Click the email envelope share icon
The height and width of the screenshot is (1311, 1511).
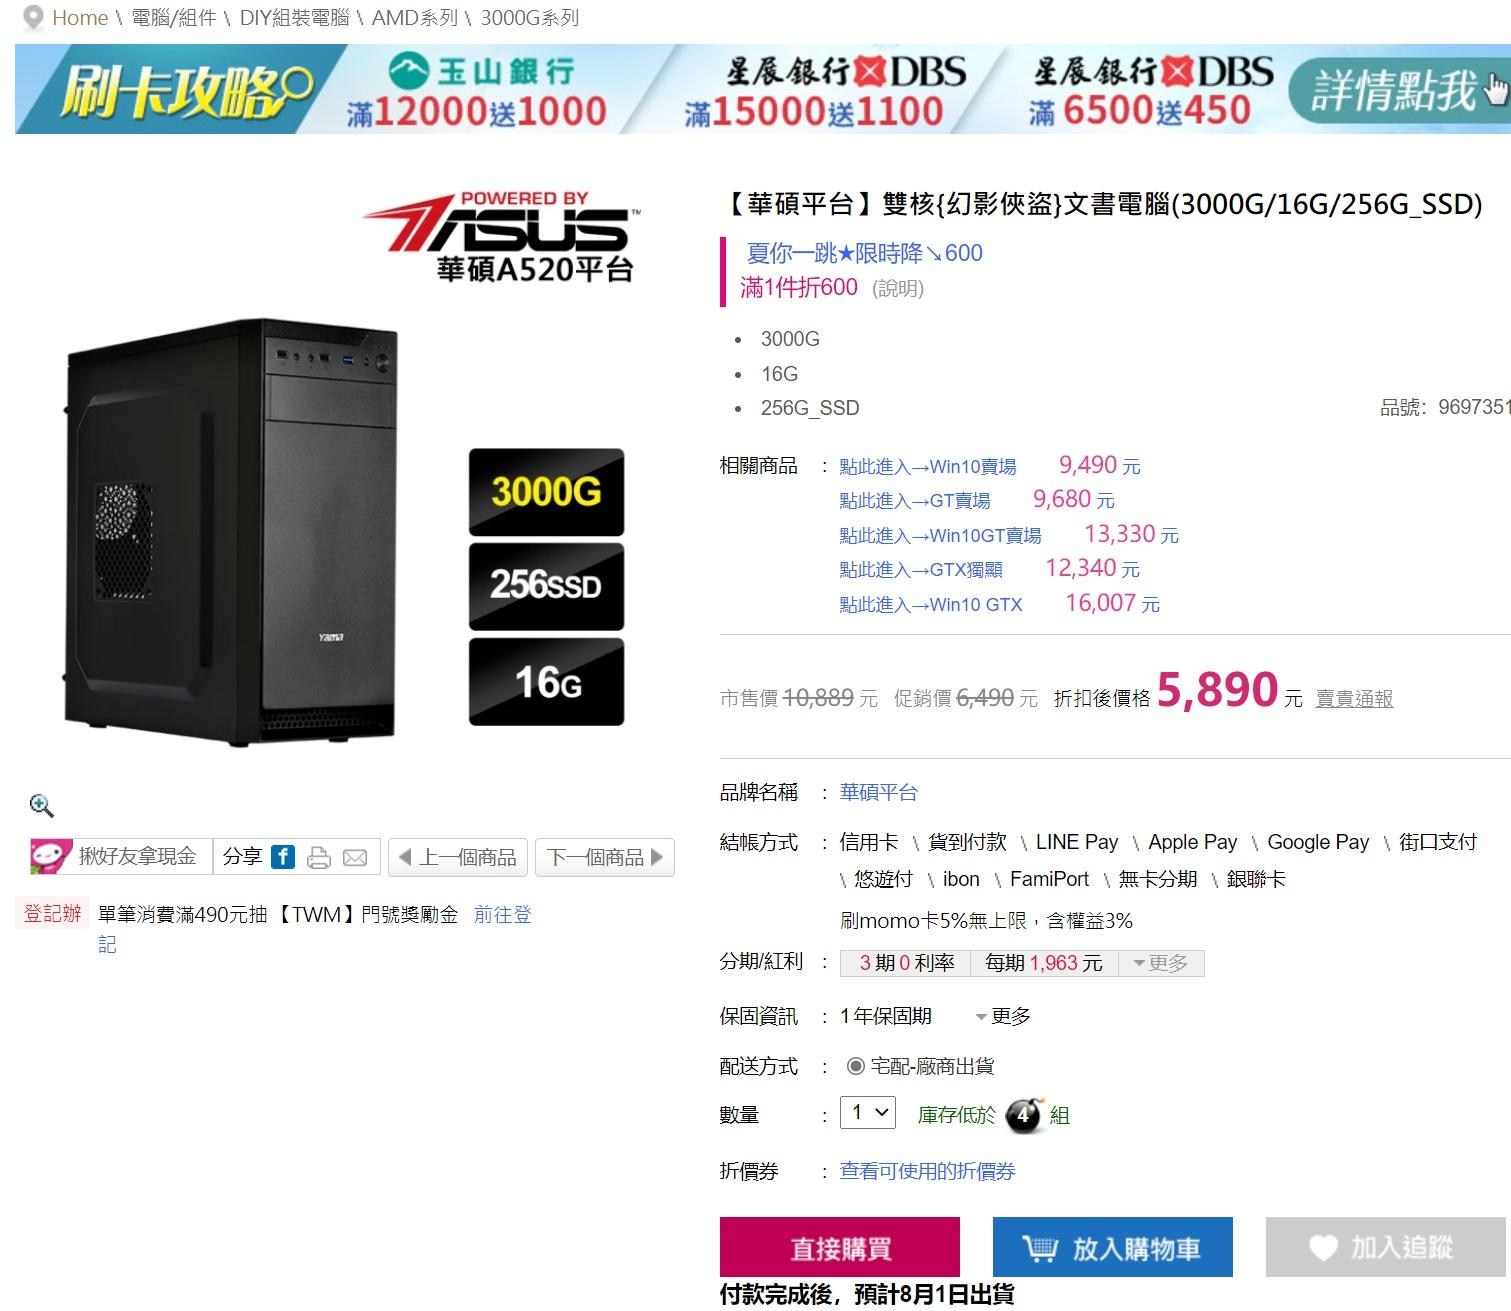click(x=355, y=858)
